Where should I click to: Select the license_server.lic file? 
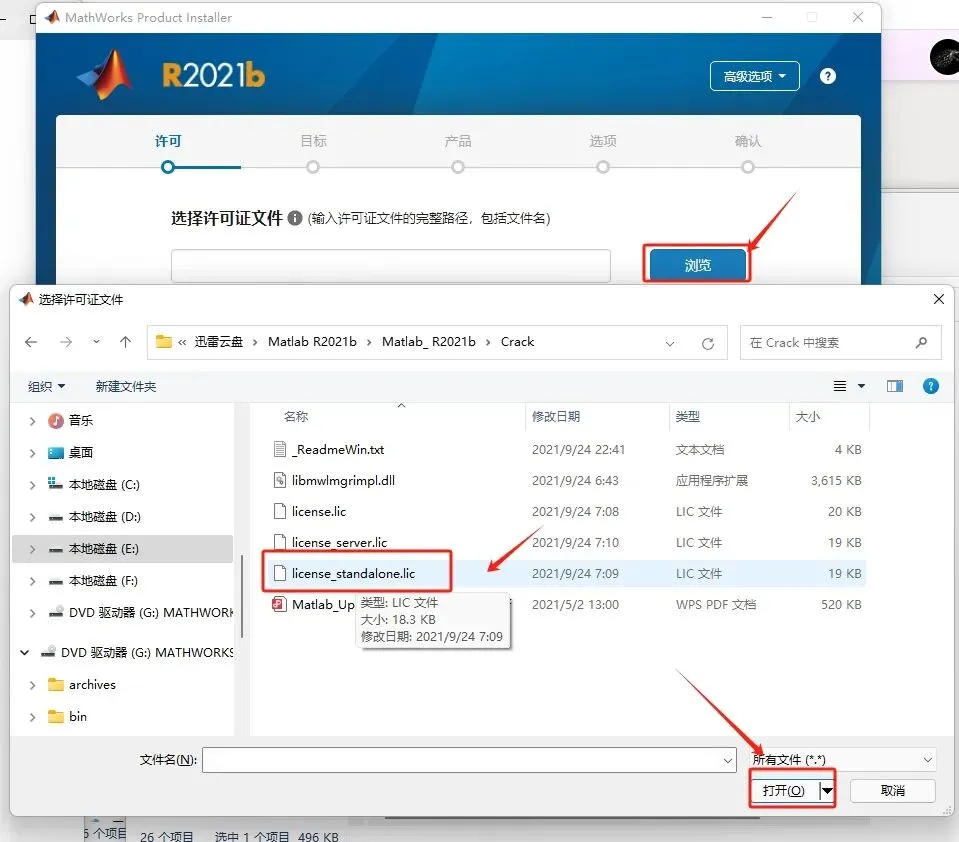[339, 542]
